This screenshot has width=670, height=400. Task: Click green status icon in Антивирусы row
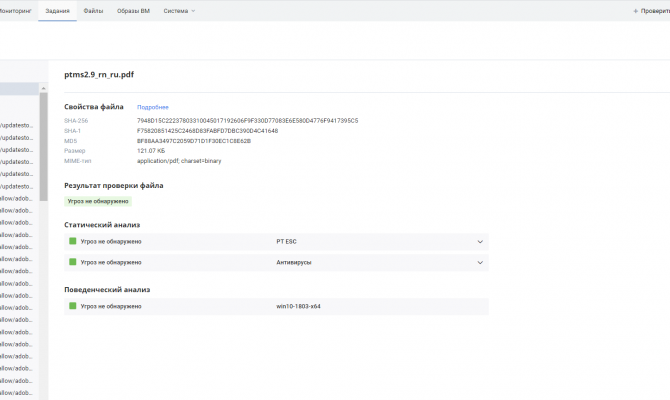(73, 262)
